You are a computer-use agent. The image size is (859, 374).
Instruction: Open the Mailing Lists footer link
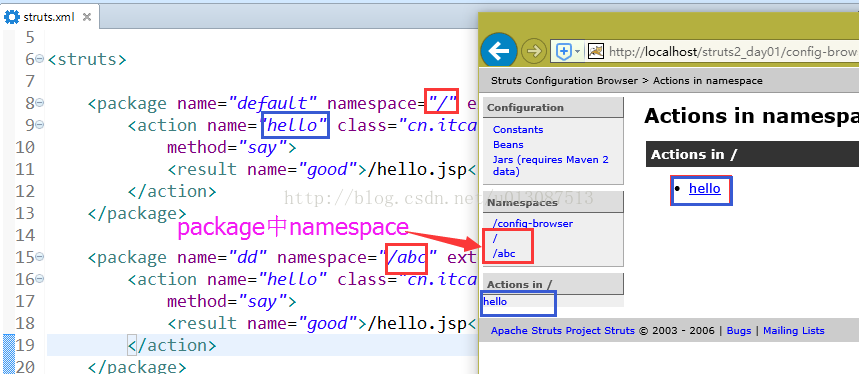(793, 331)
